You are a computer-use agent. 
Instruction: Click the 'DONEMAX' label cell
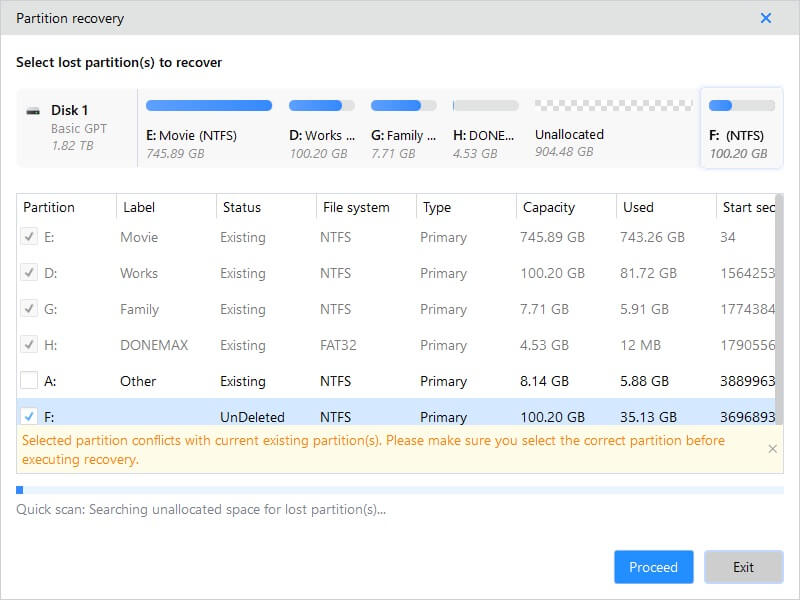(x=154, y=345)
